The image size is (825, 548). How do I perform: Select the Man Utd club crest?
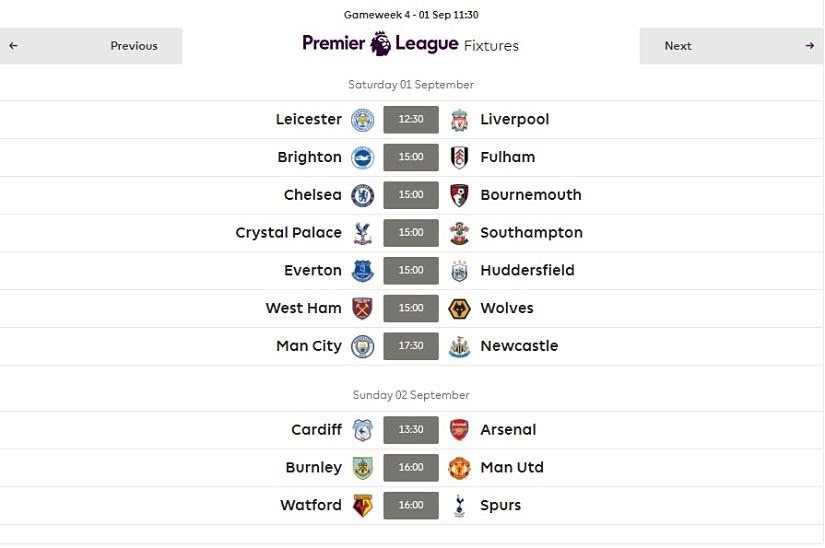(459, 467)
